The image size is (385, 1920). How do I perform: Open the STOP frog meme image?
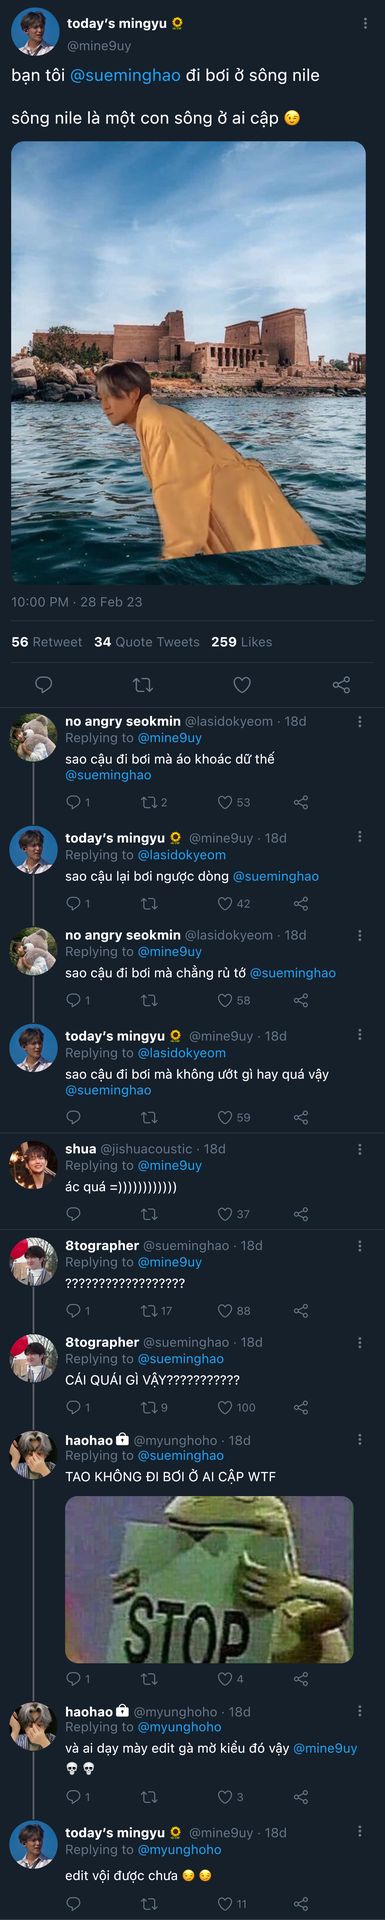(x=209, y=1579)
